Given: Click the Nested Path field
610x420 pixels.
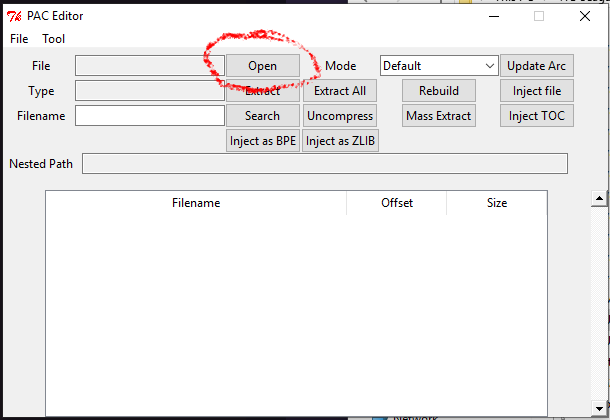Looking at the screenshot, I should pos(325,164).
